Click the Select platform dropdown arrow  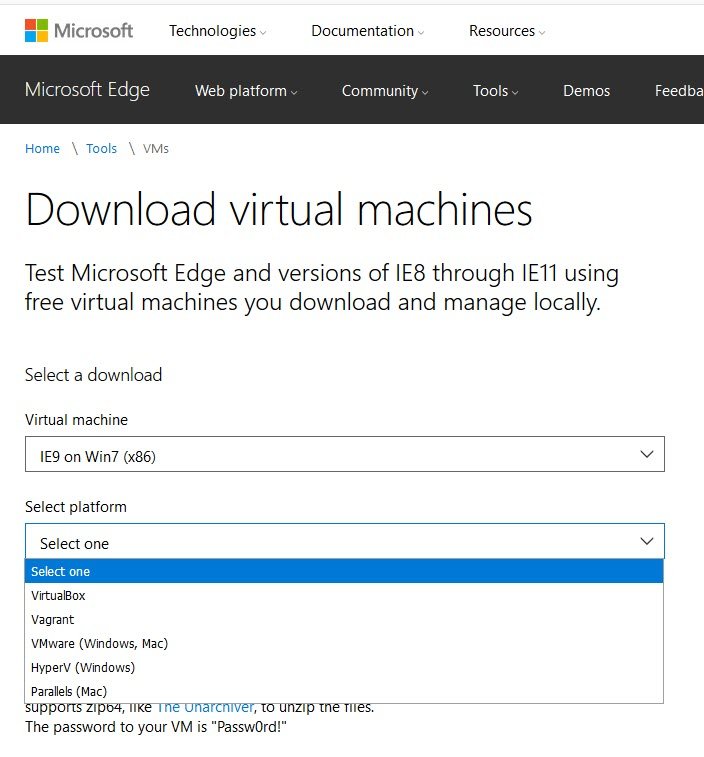[x=646, y=542]
